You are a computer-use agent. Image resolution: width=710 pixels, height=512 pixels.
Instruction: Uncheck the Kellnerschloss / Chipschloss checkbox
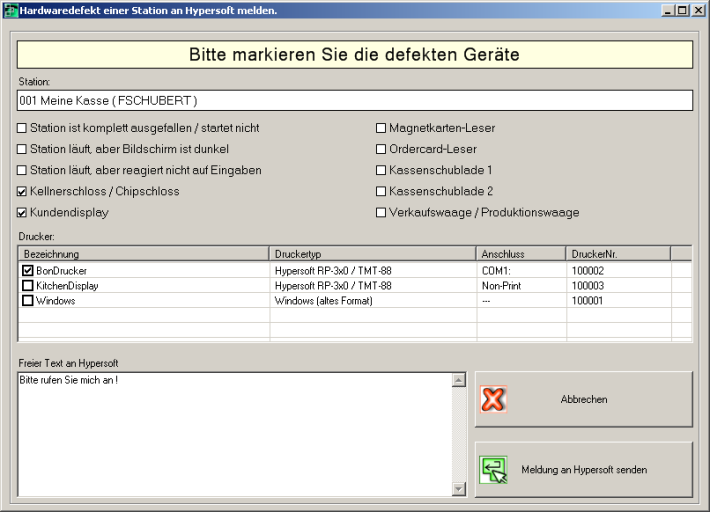22,191
